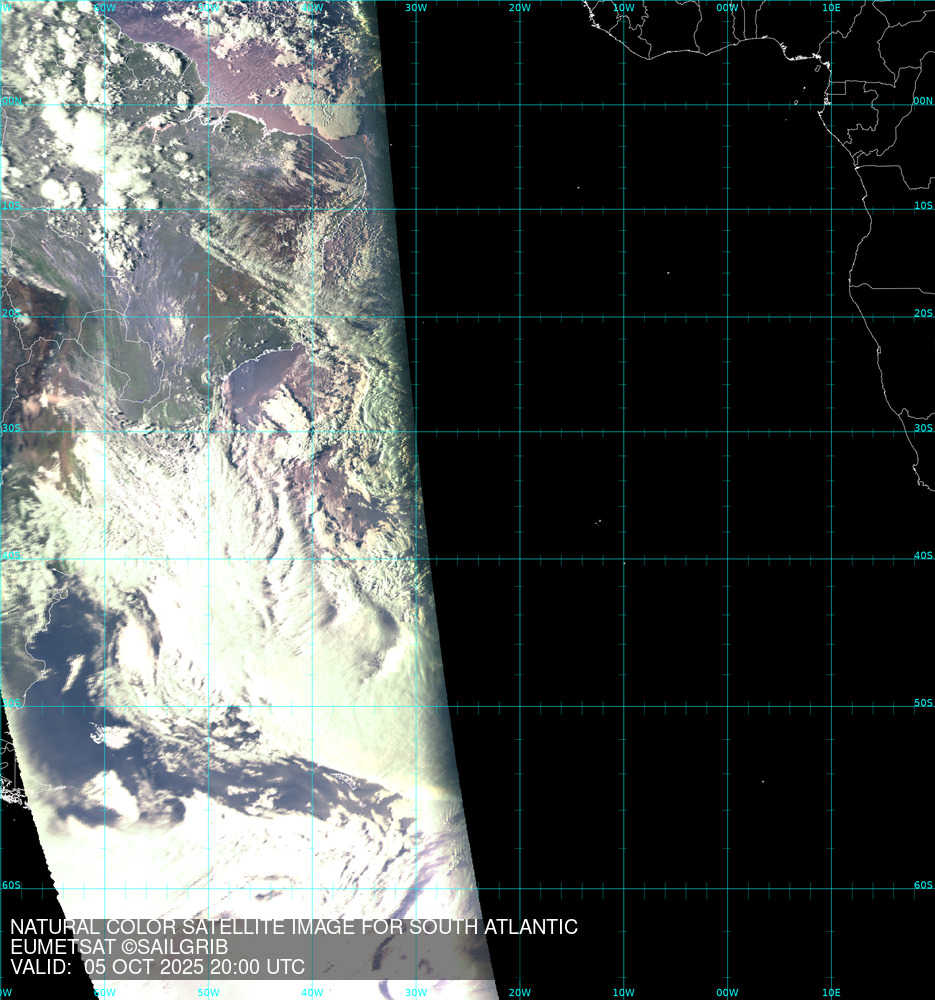Click the 10E longitude label along the top
The width and height of the screenshot is (935, 1000).
[830, 8]
